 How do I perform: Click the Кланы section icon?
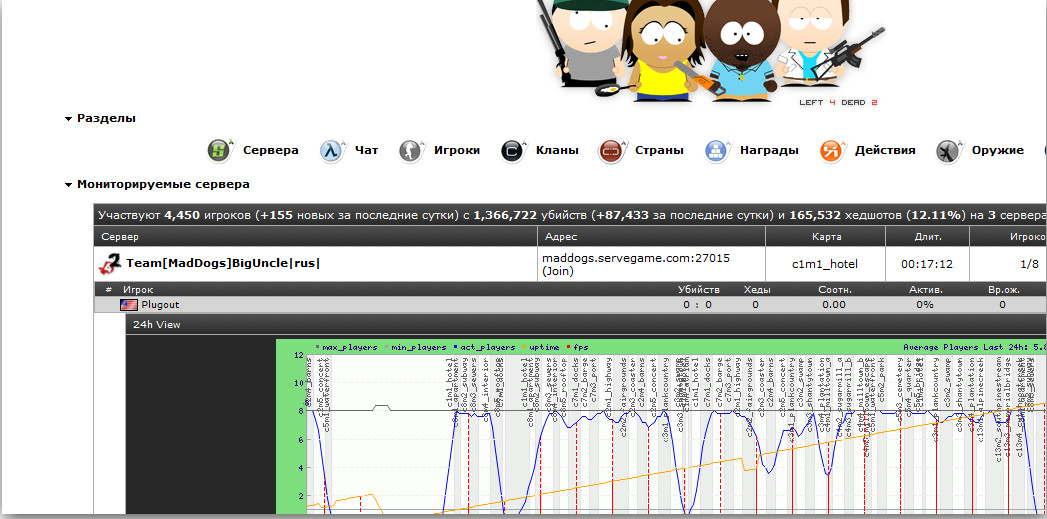tap(512, 151)
